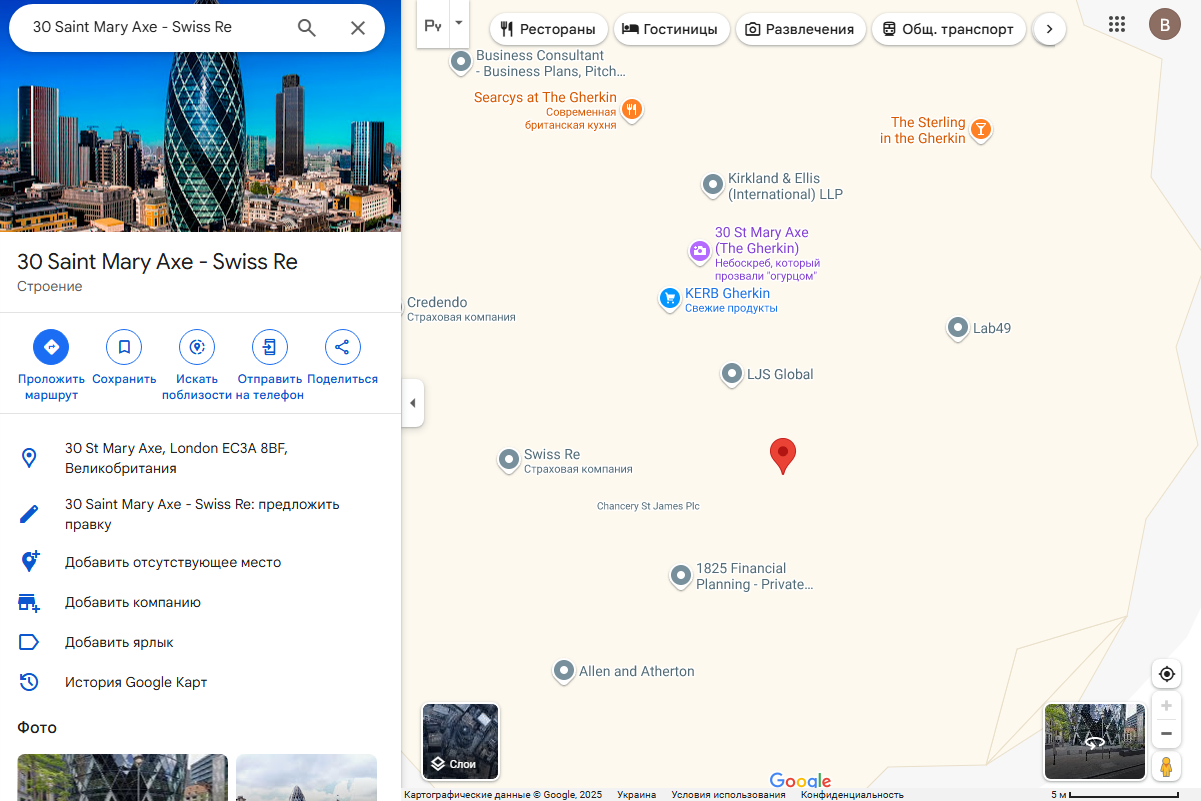Open the Street View preview thumbnail

(x=1095, y=741)
